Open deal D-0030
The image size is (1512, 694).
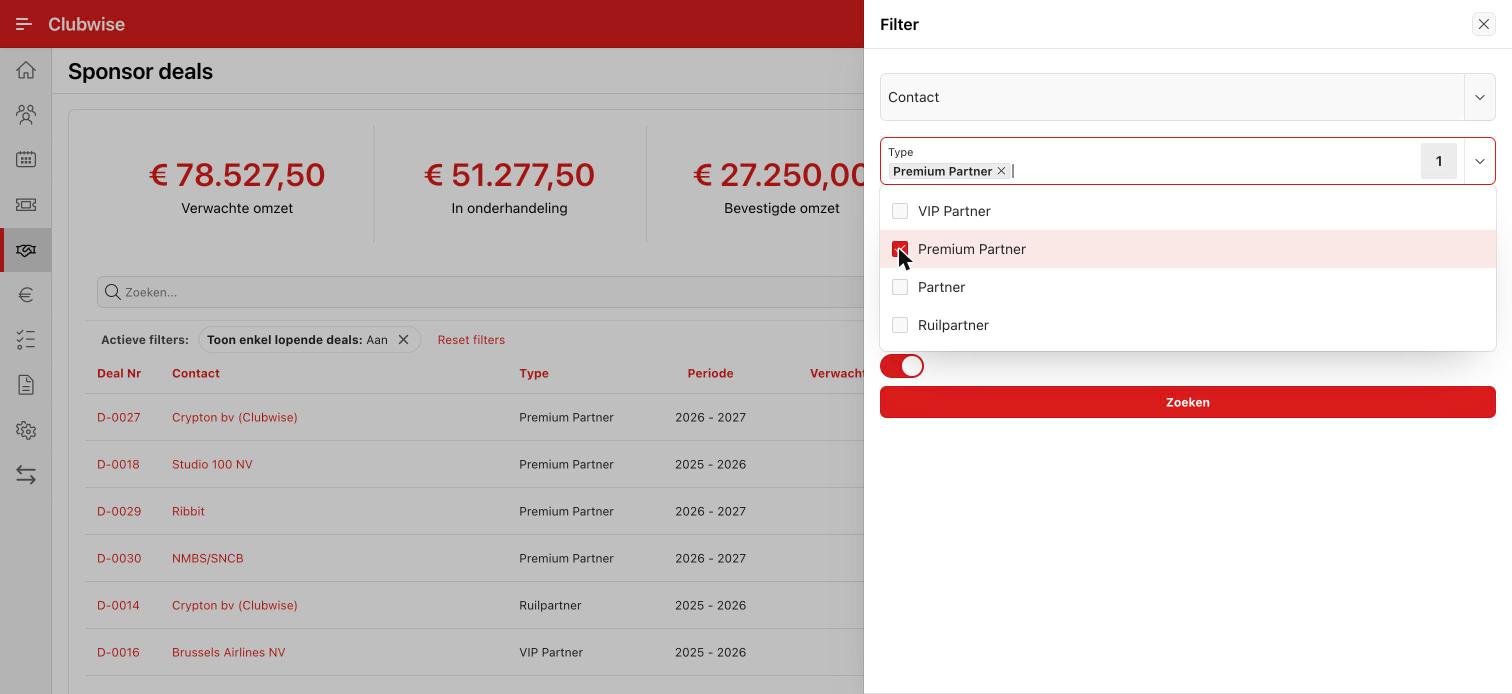point(119,558)
